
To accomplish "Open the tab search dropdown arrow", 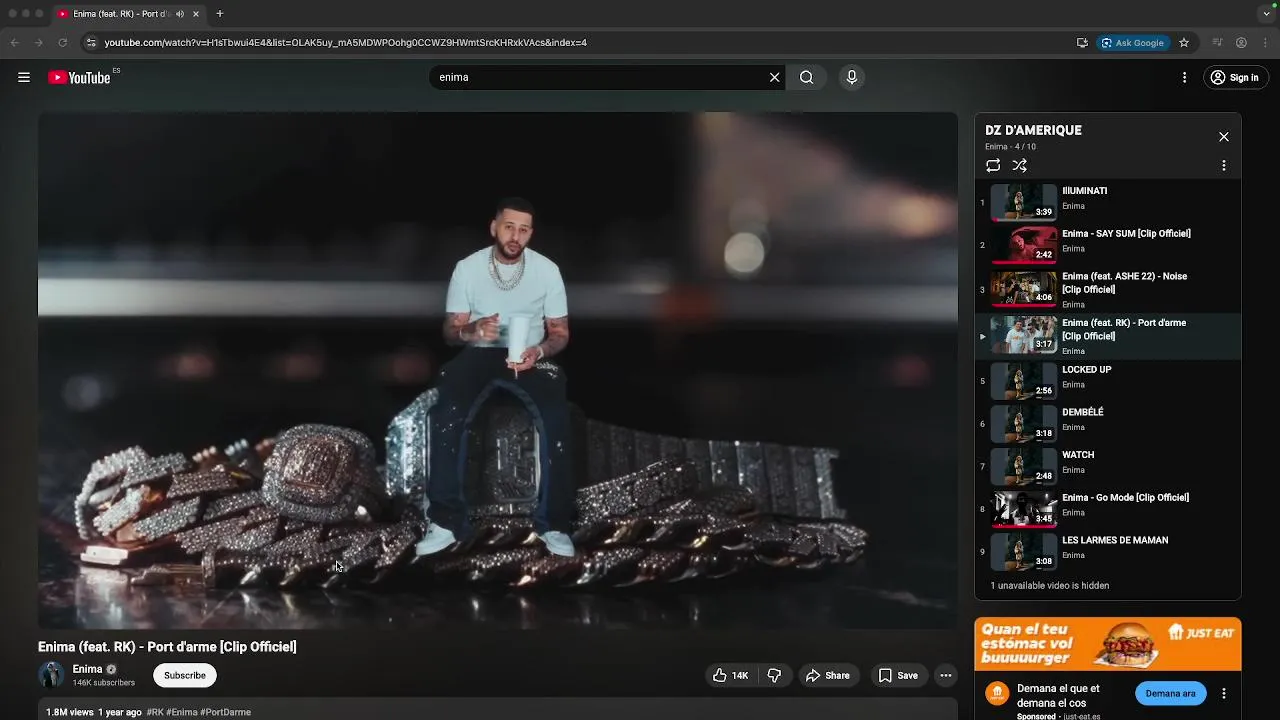I will pyautogui.click(x=1266, y=14).
